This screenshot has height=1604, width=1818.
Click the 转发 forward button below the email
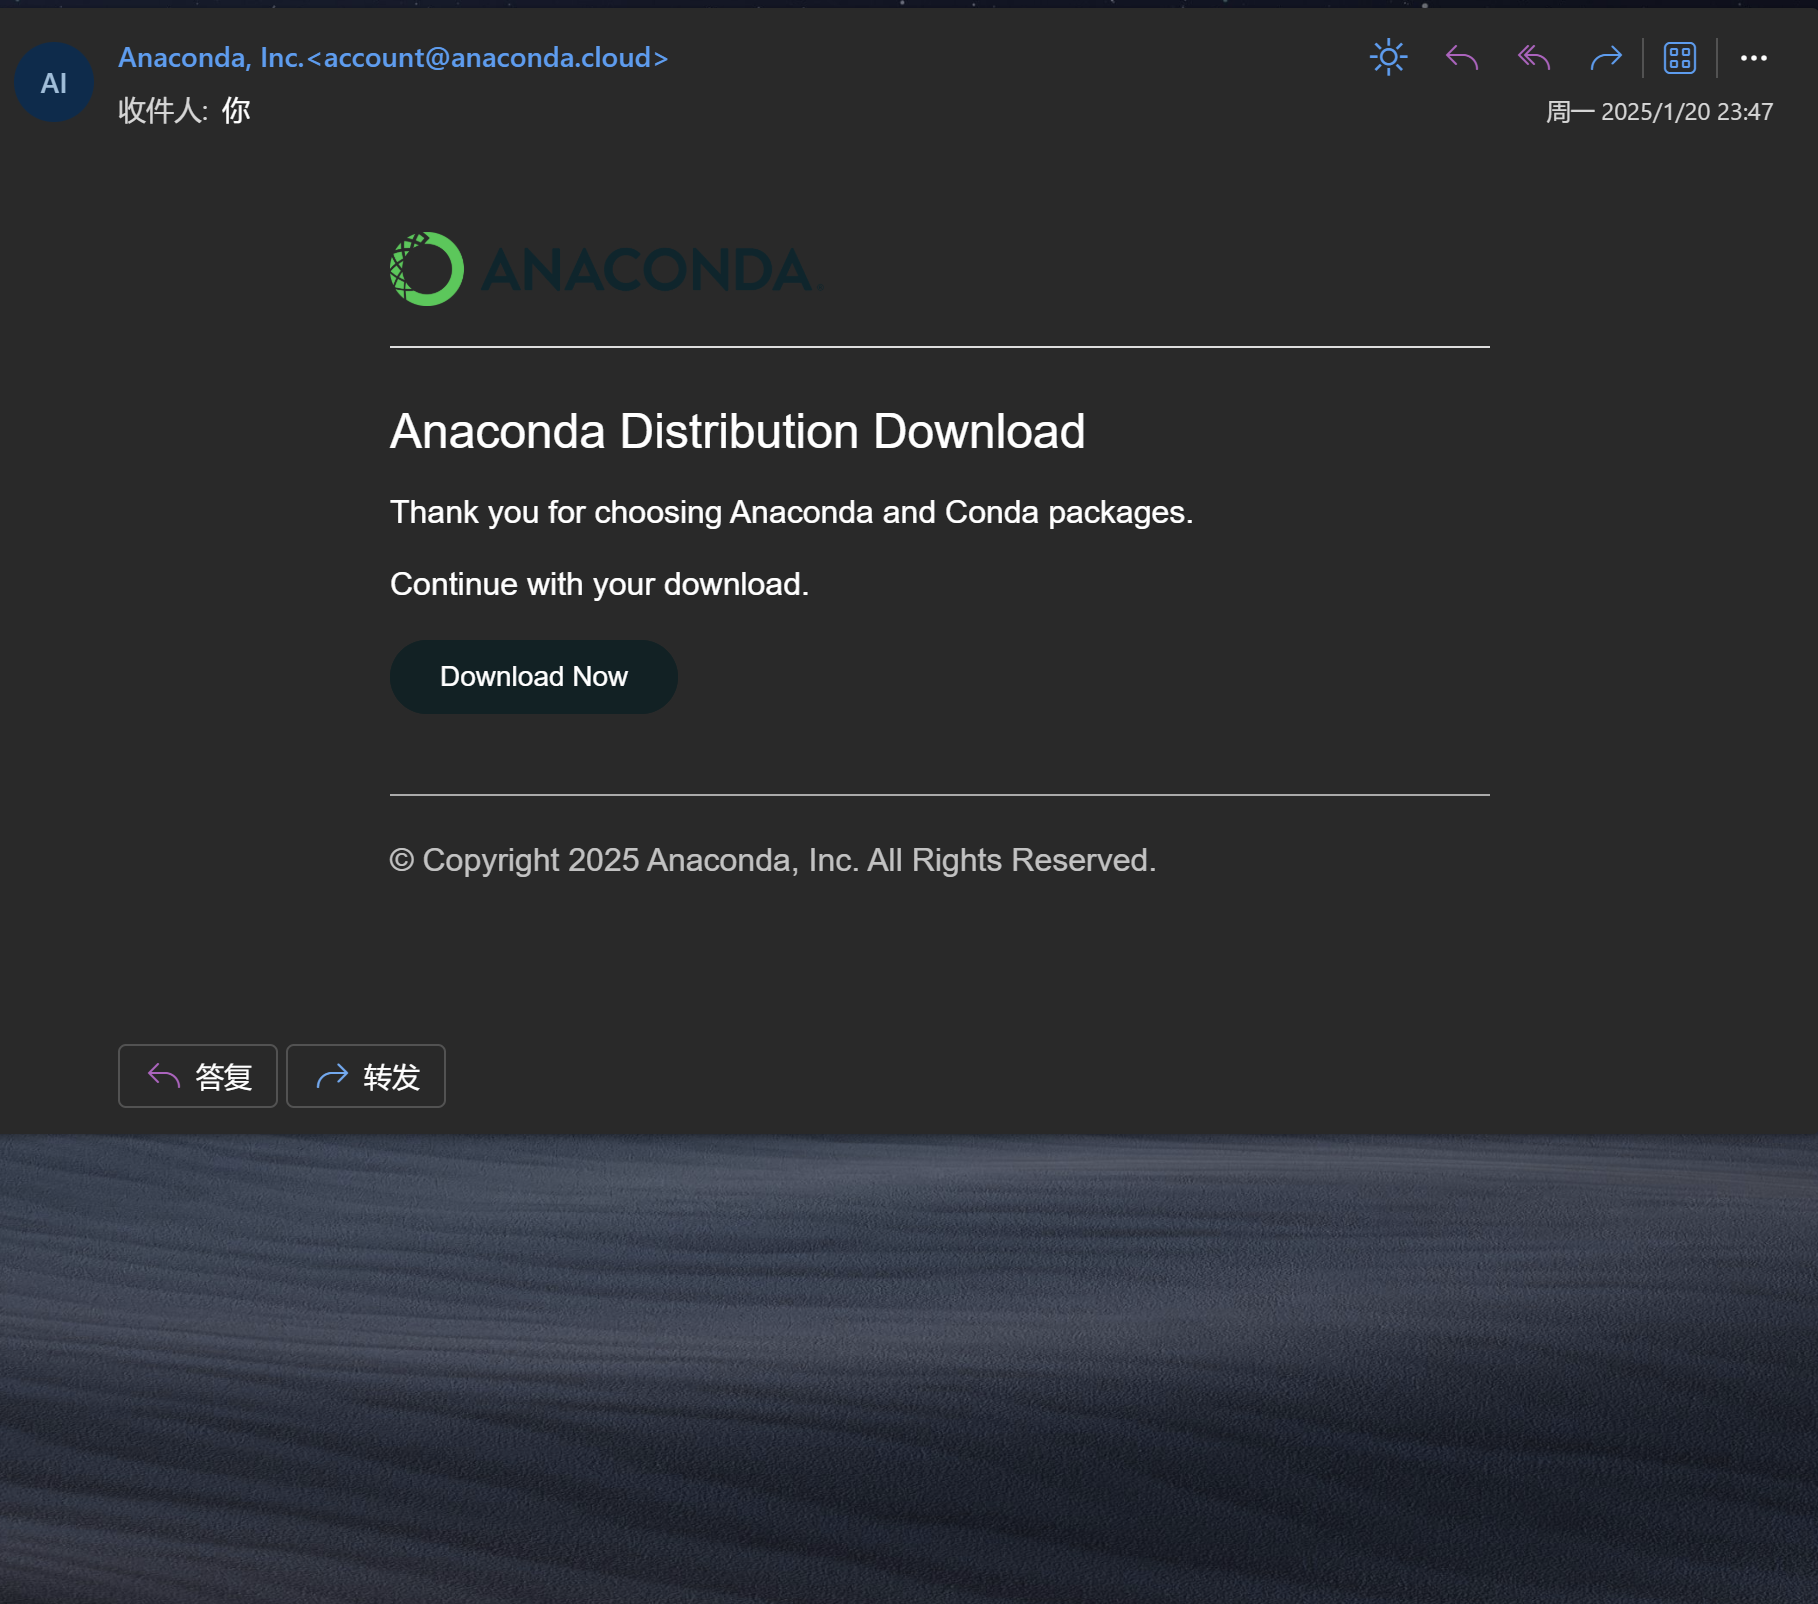pyautogui.click(x=366, y=1076)
